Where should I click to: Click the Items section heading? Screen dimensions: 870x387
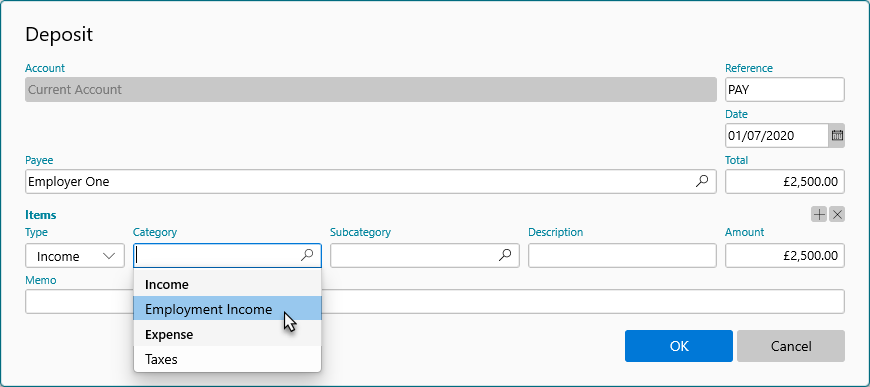[x=41, y=215]
